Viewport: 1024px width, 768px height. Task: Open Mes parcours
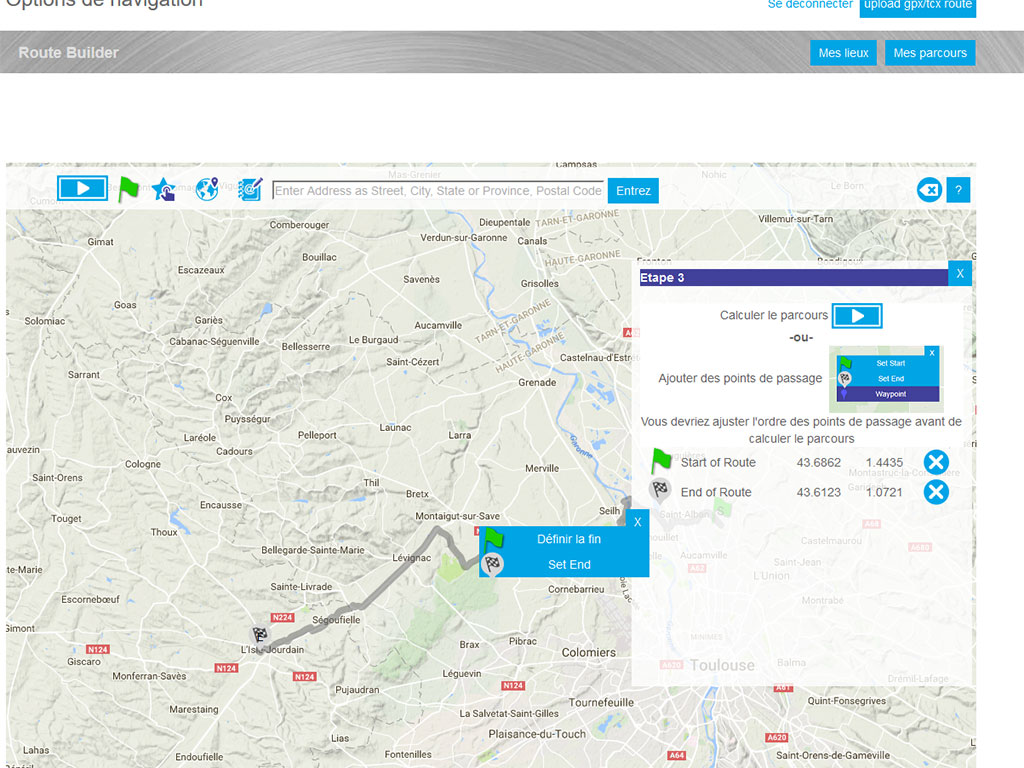[x=930, y=53]
